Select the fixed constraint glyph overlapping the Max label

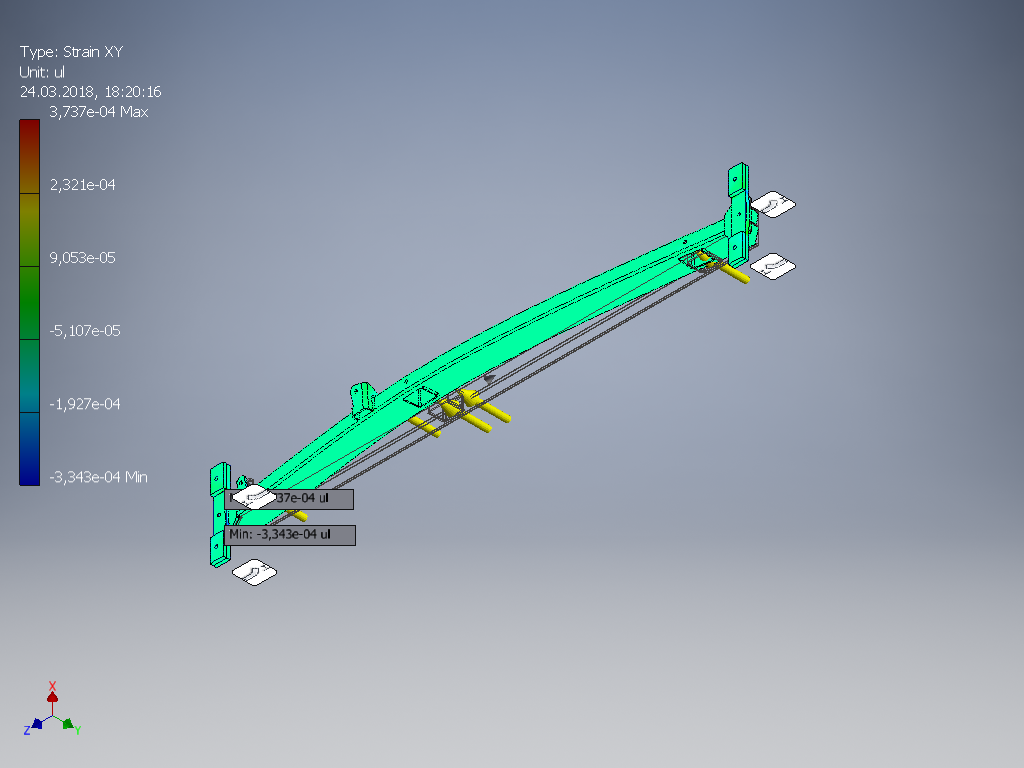[254, 497]
